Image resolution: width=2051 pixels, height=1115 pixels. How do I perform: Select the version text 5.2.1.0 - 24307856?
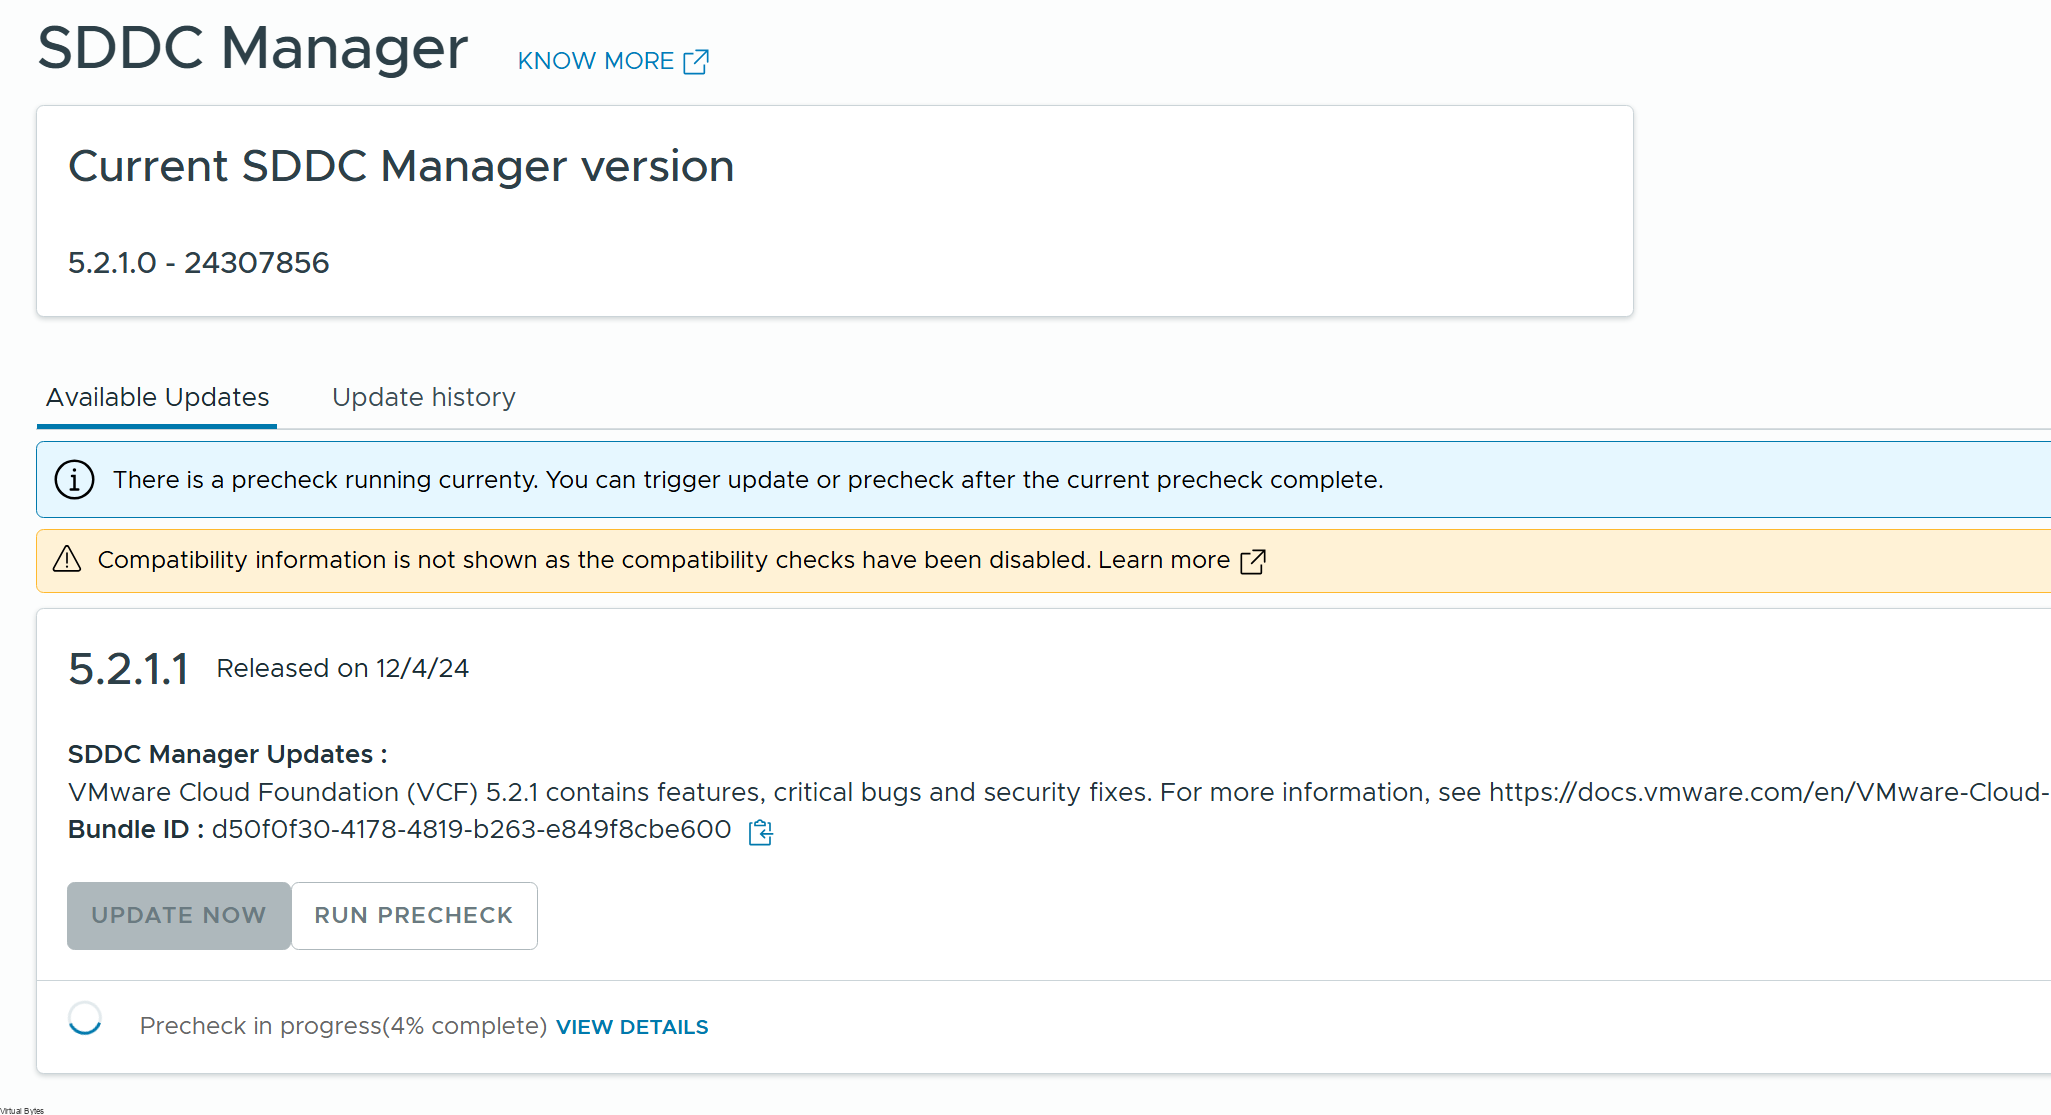point(198,262)
